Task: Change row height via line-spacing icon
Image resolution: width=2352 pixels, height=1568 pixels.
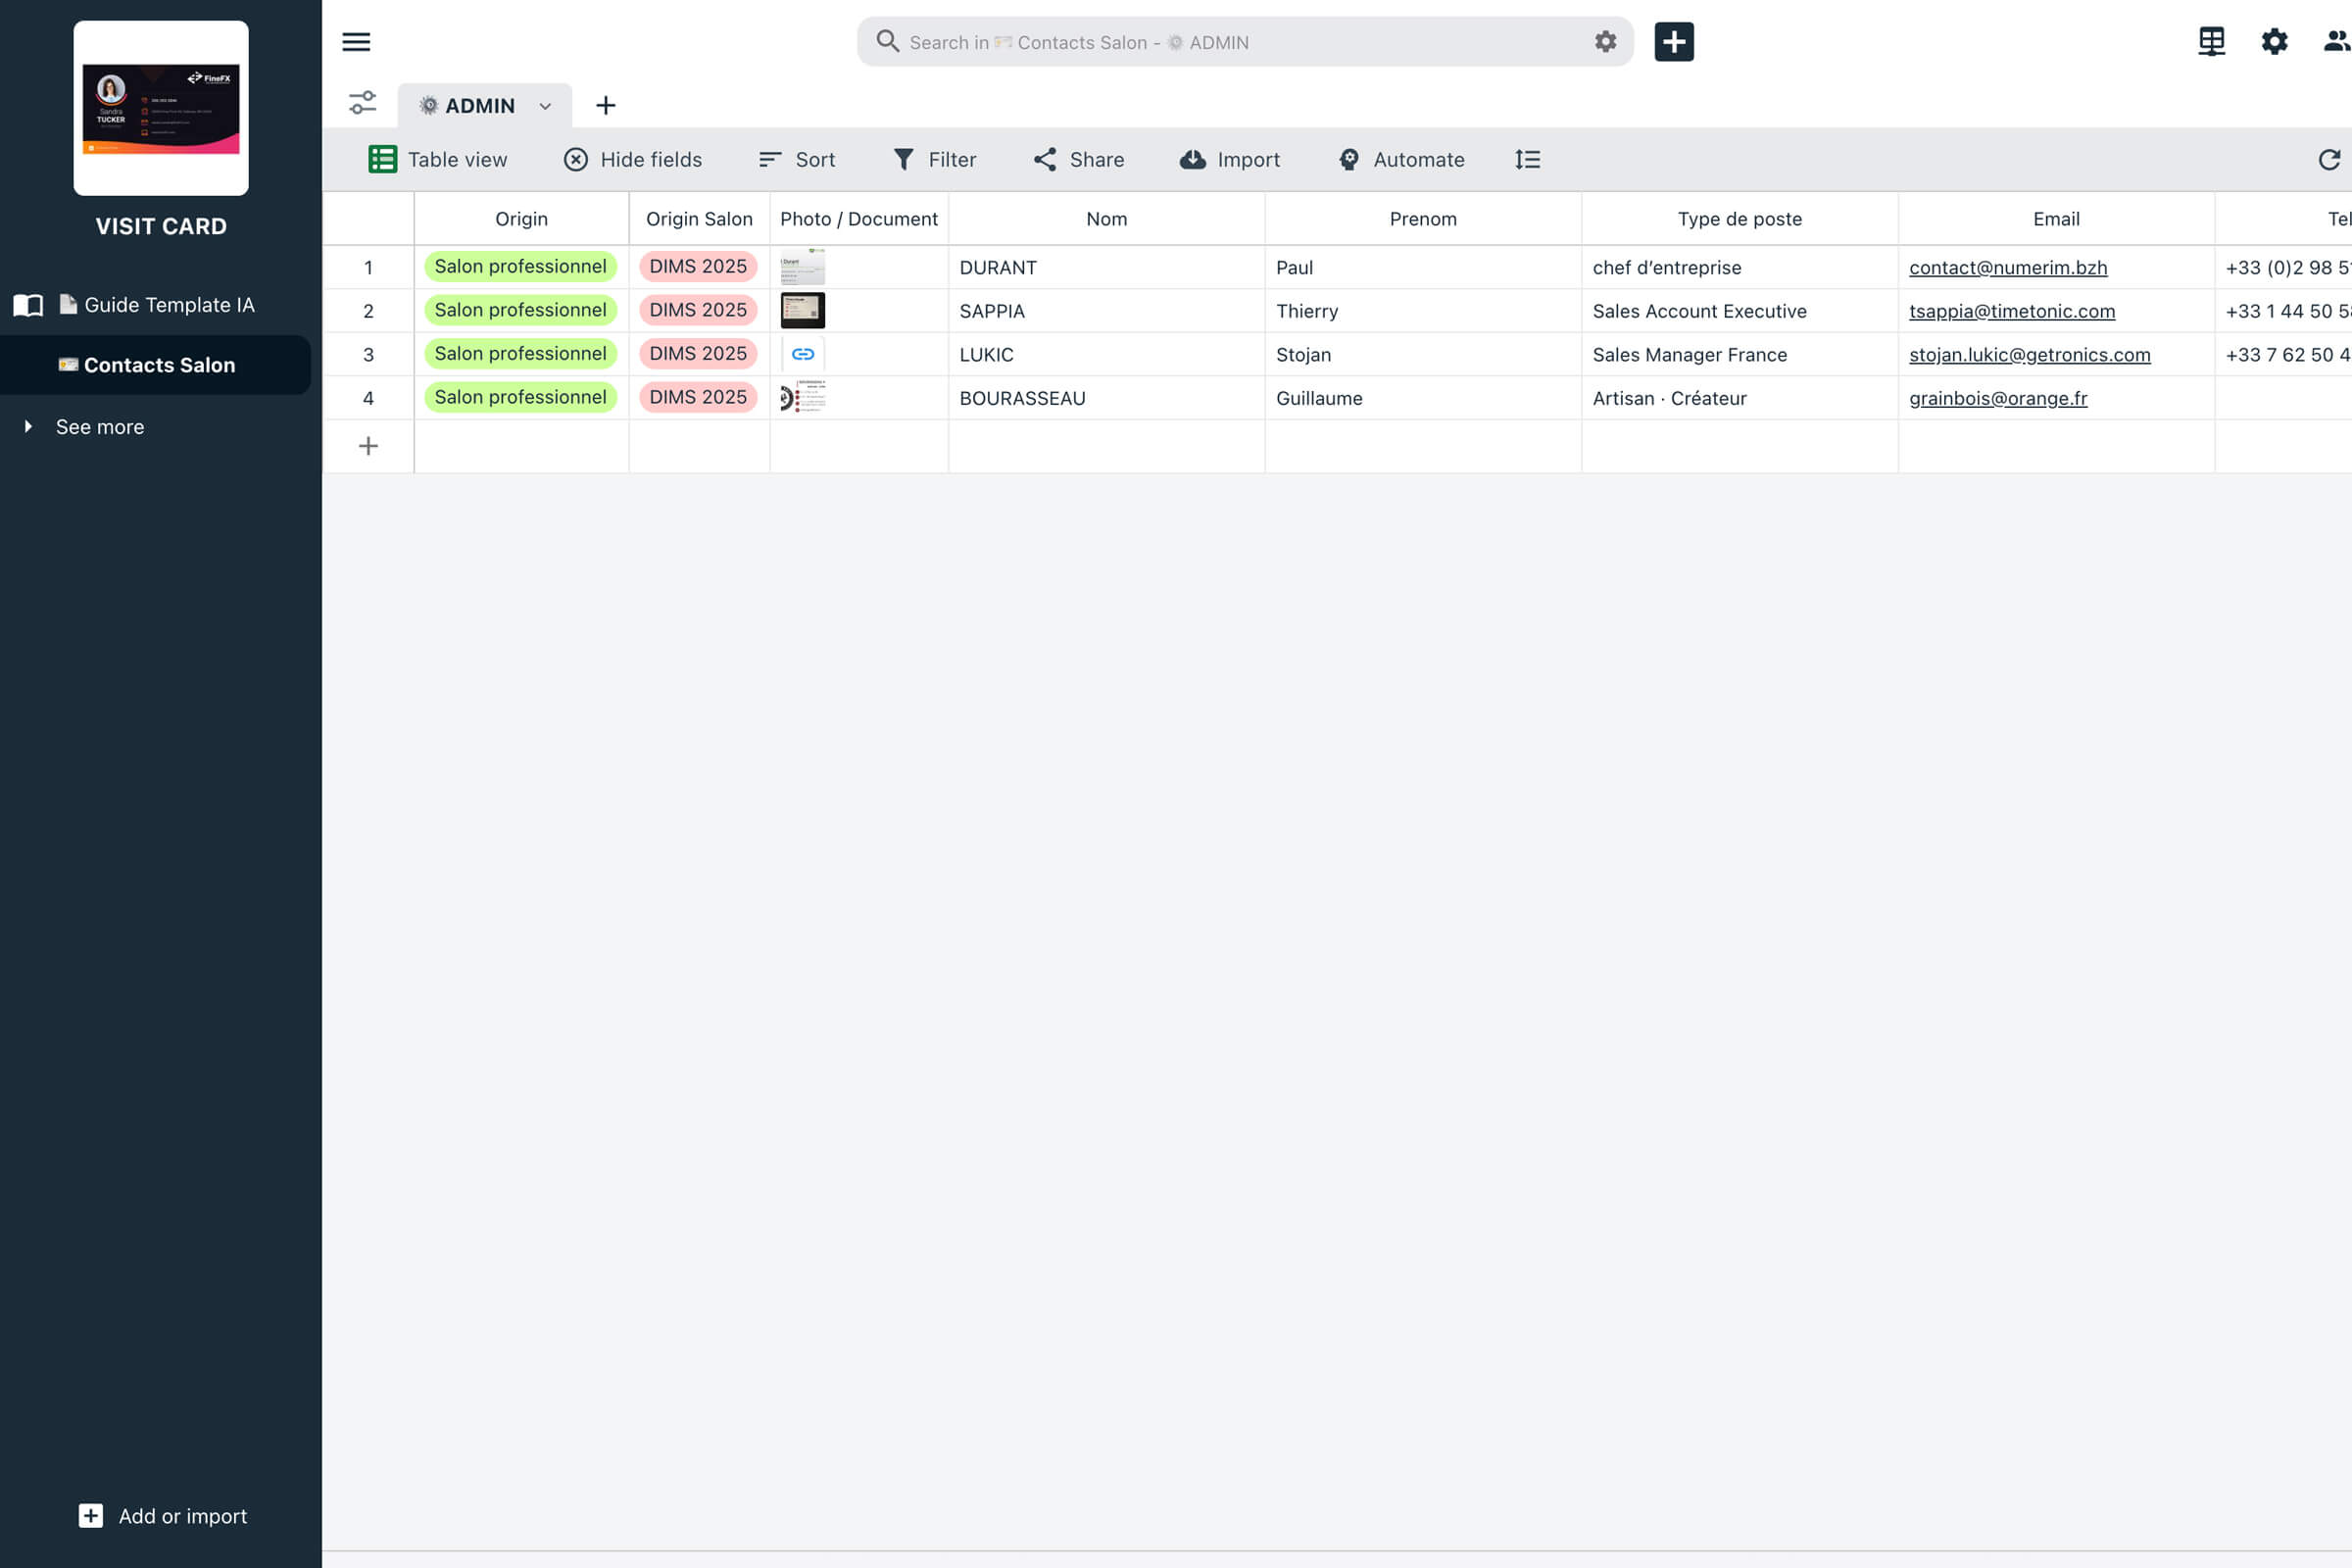Action: pos(1527,160)
